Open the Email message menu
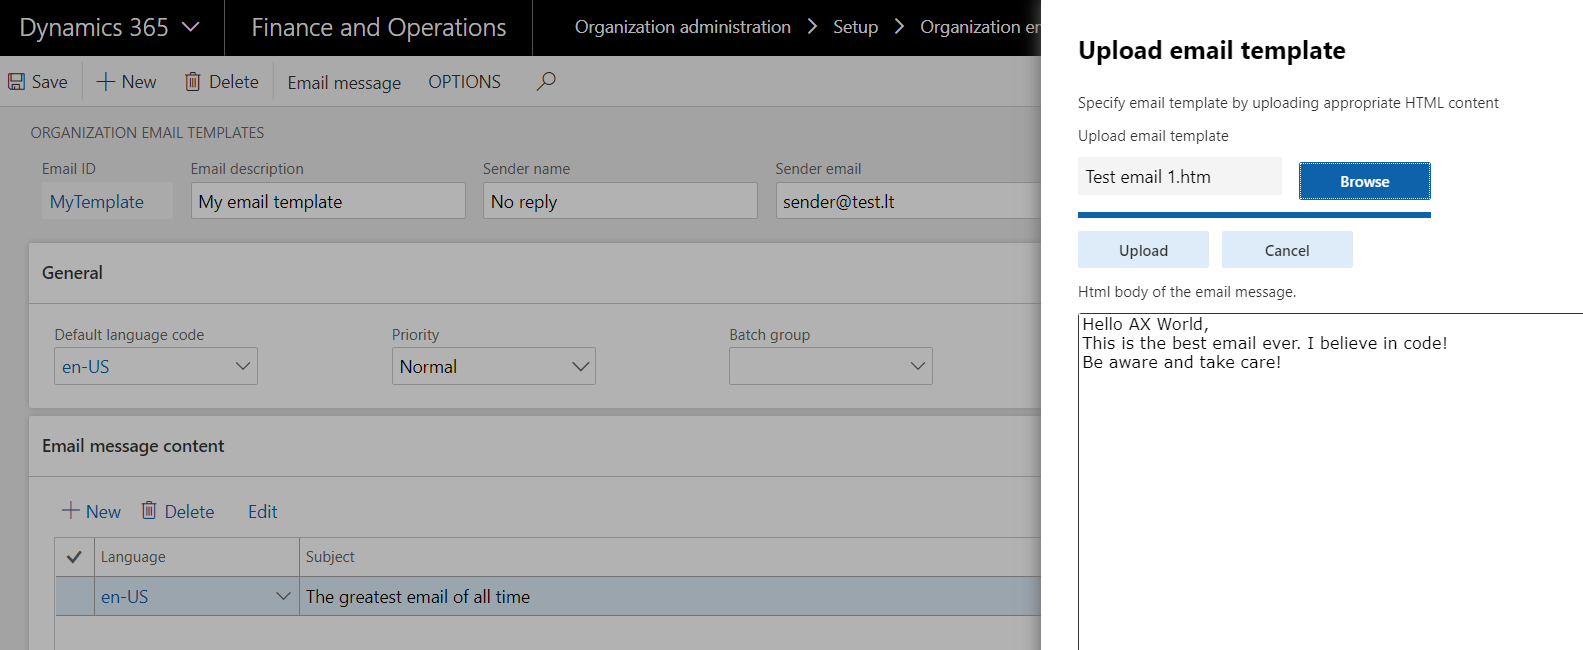1583x650 pixels. [x=344, y=83]
